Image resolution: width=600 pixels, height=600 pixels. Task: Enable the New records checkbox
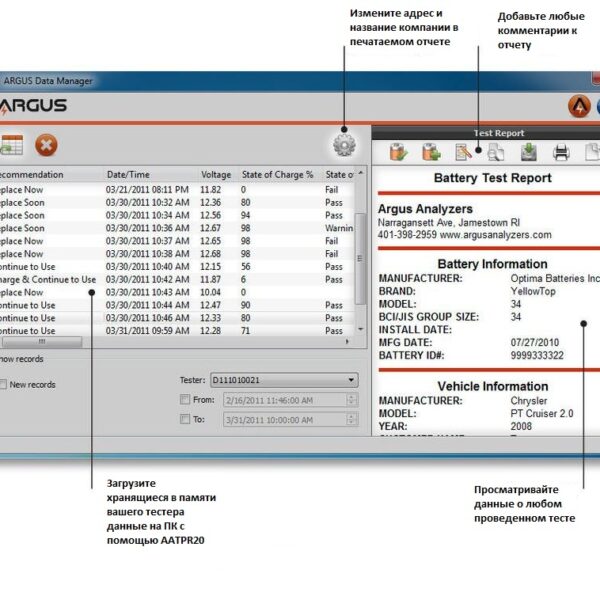click(x=3, y=385)
